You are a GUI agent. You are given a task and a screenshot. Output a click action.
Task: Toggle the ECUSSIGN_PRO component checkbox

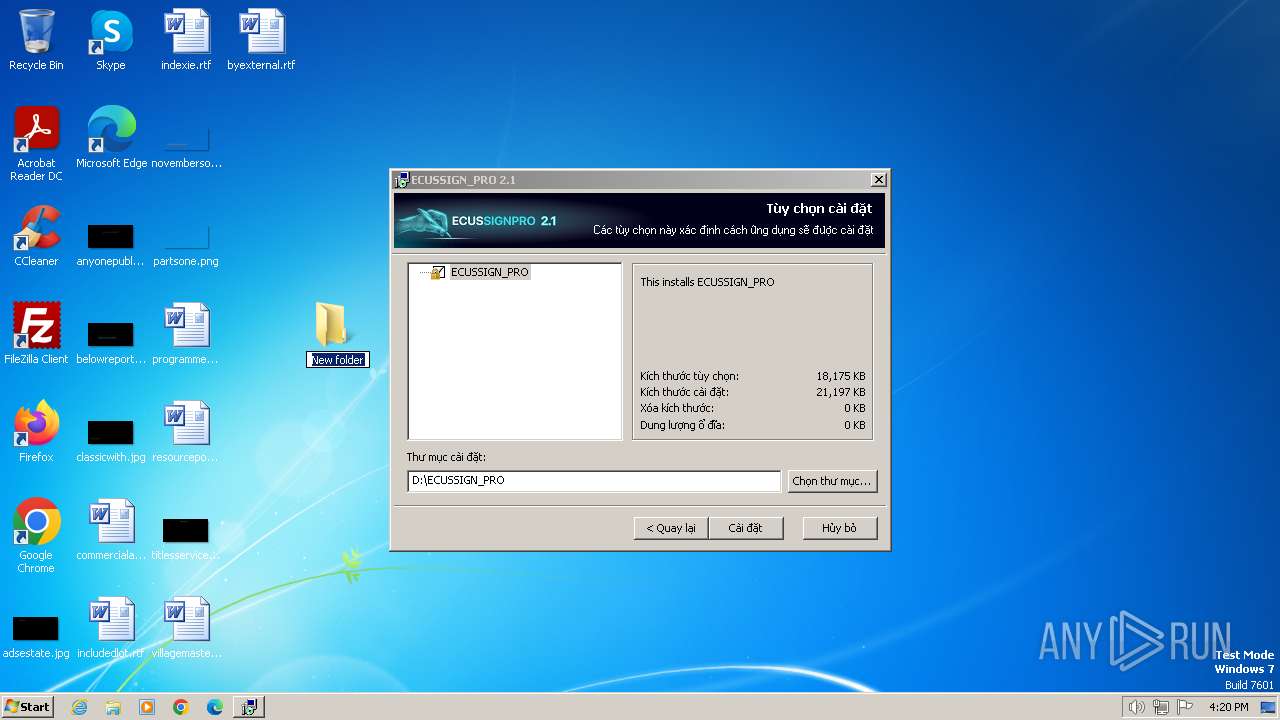pyautogui.click(x=437, y=273)
